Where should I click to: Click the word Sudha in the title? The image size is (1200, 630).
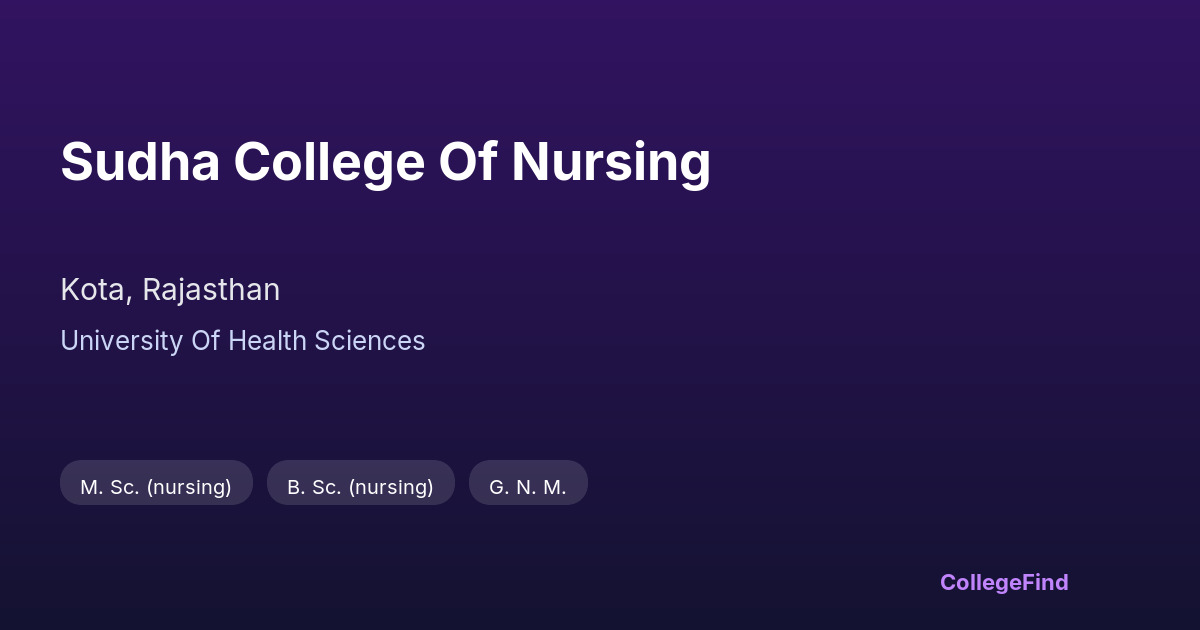coord(140,162)
